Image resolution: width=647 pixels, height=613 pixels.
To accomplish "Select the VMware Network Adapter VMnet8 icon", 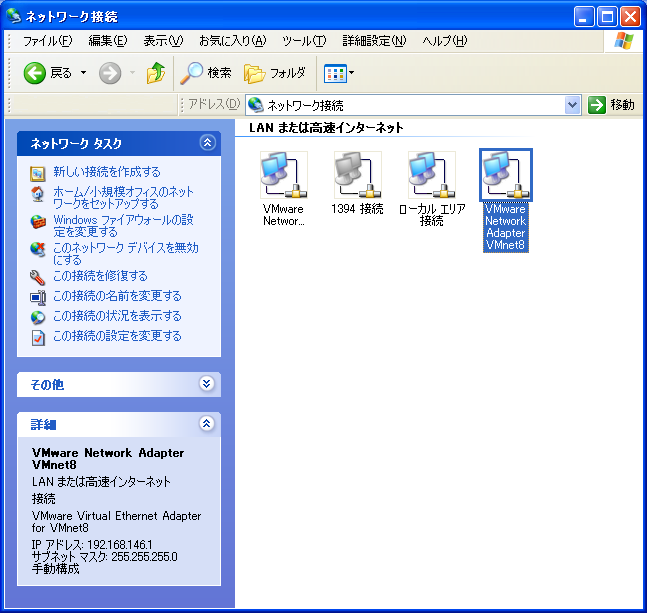I will point(505,176).
